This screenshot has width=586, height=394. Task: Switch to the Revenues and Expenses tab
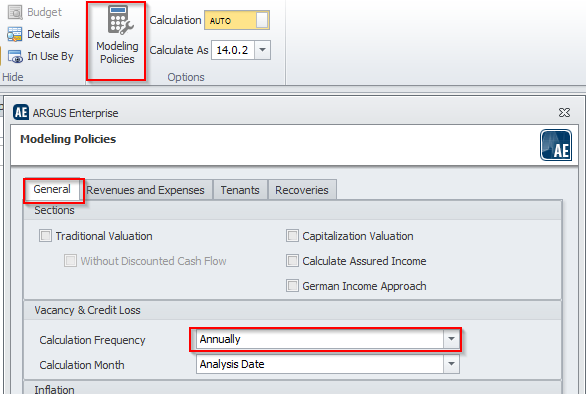tap(146, 190)
